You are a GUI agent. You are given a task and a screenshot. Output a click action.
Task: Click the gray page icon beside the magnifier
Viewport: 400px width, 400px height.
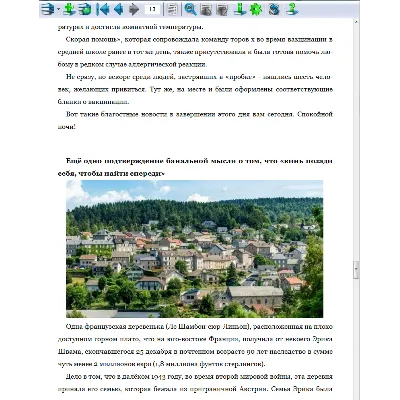tap(206, 9)
